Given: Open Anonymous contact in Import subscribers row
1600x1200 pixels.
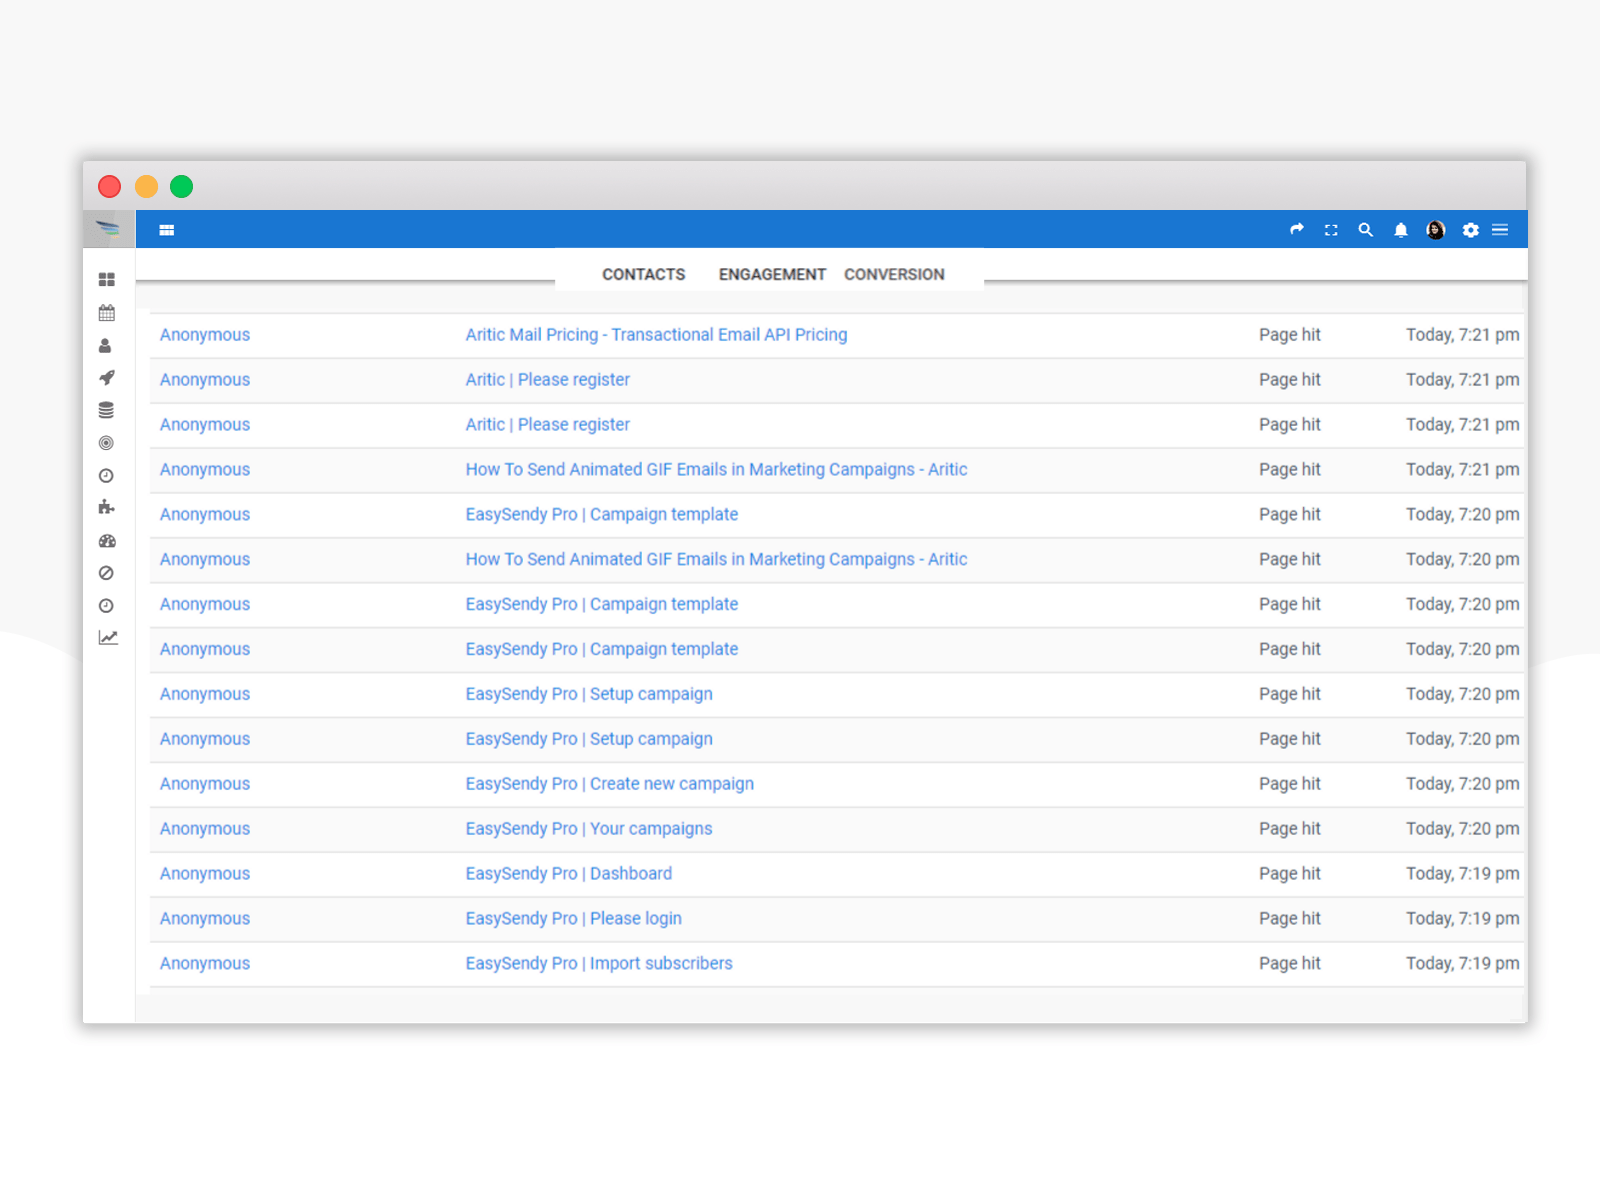Looking at the screenshot, I should (205, 964).
